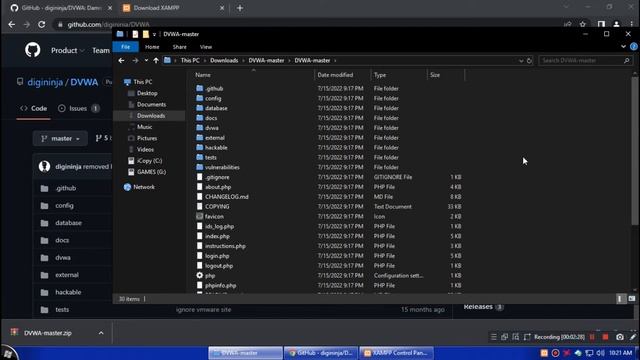
Task: Click the Back arrow in File Explorer
Action: [121, 60]
